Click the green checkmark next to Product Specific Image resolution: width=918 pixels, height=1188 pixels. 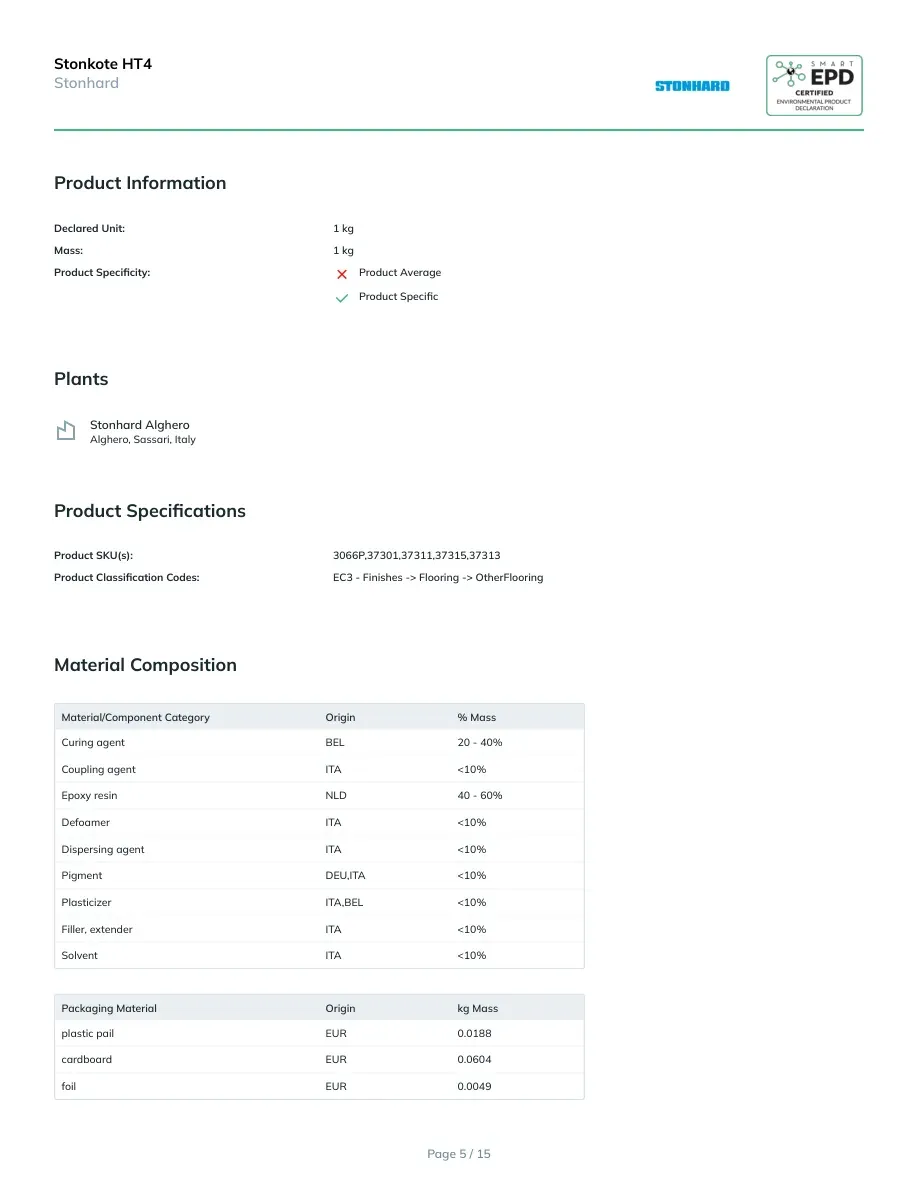(342, 298)
